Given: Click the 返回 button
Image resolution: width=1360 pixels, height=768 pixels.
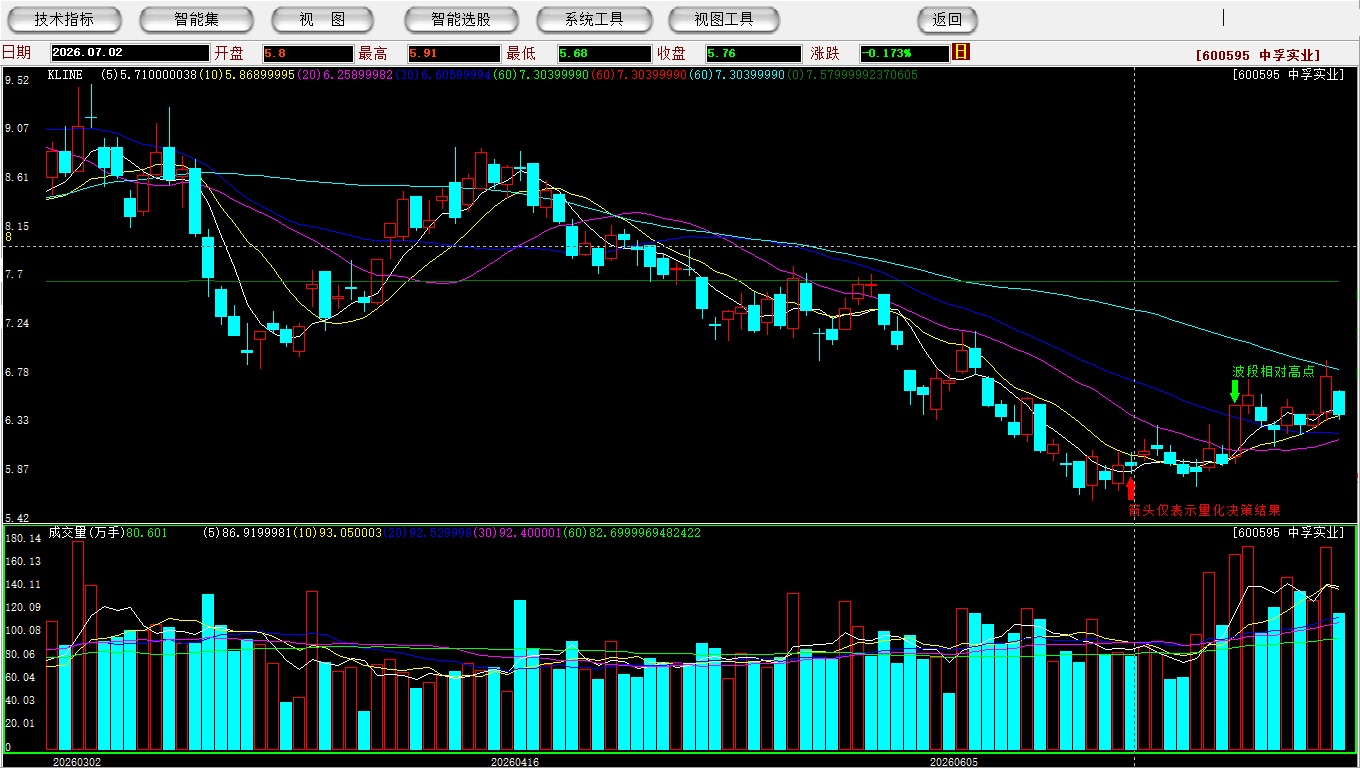Looking at the screenshot, I should point(947,20).
